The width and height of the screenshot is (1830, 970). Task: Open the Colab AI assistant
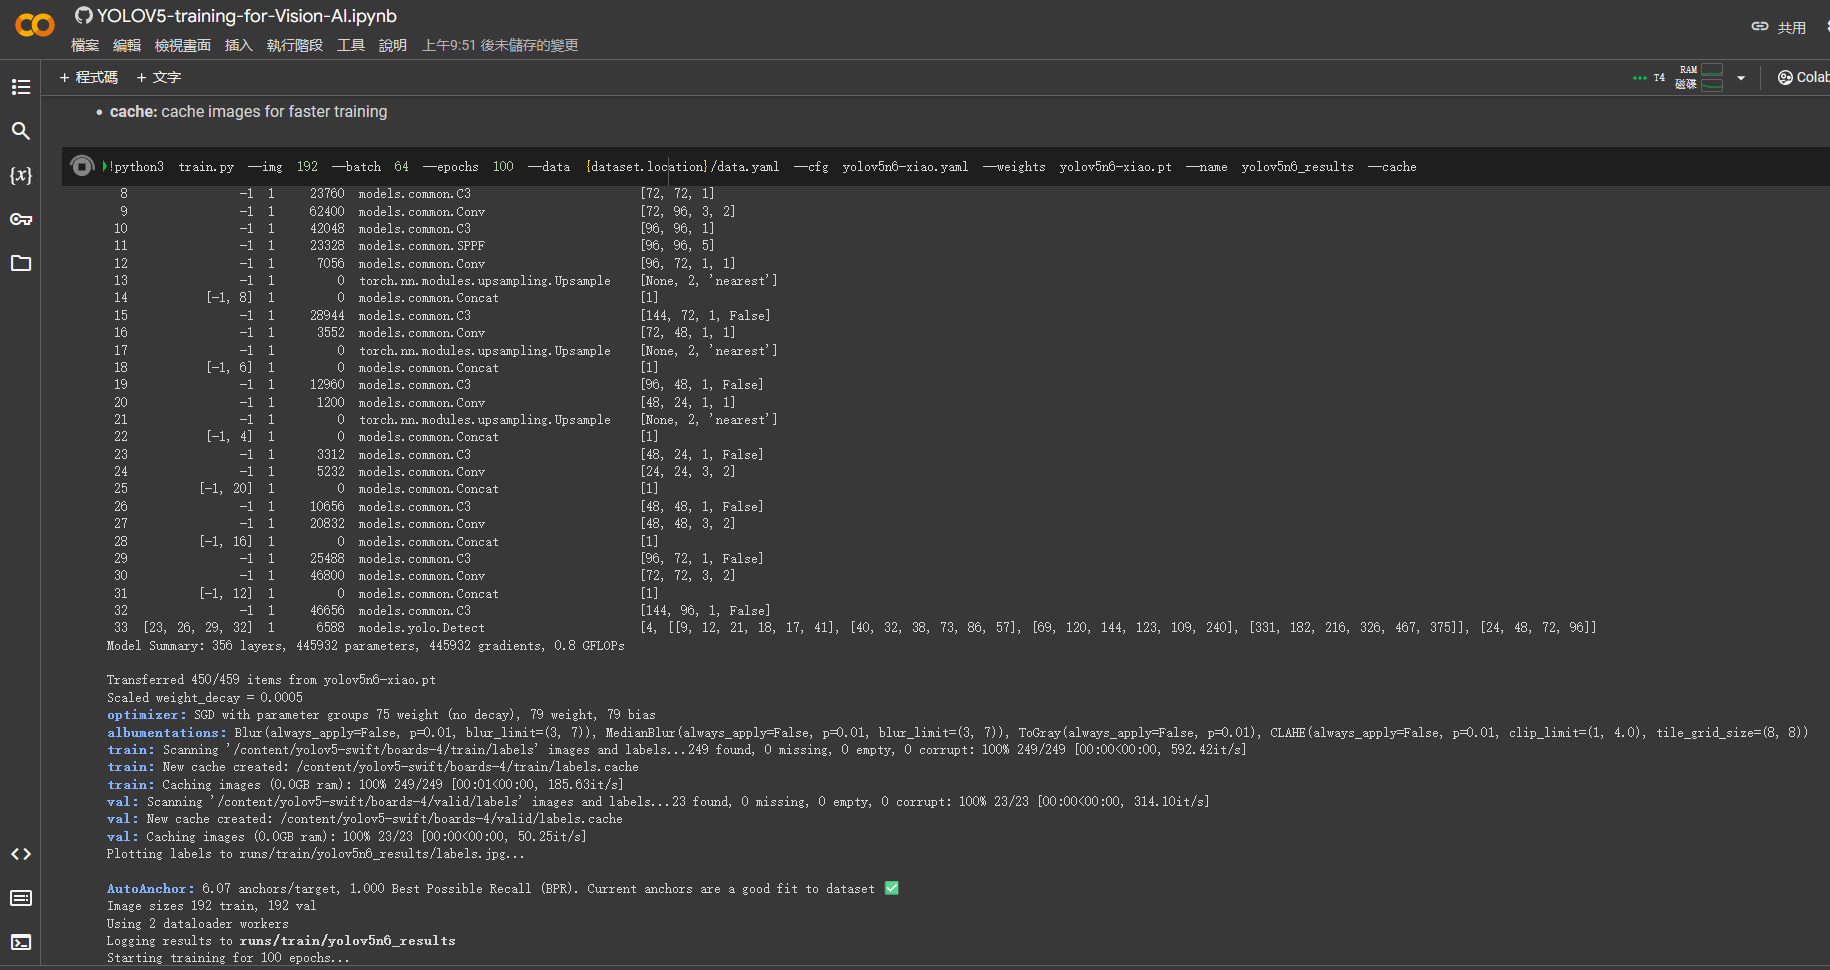point(1802,77)
